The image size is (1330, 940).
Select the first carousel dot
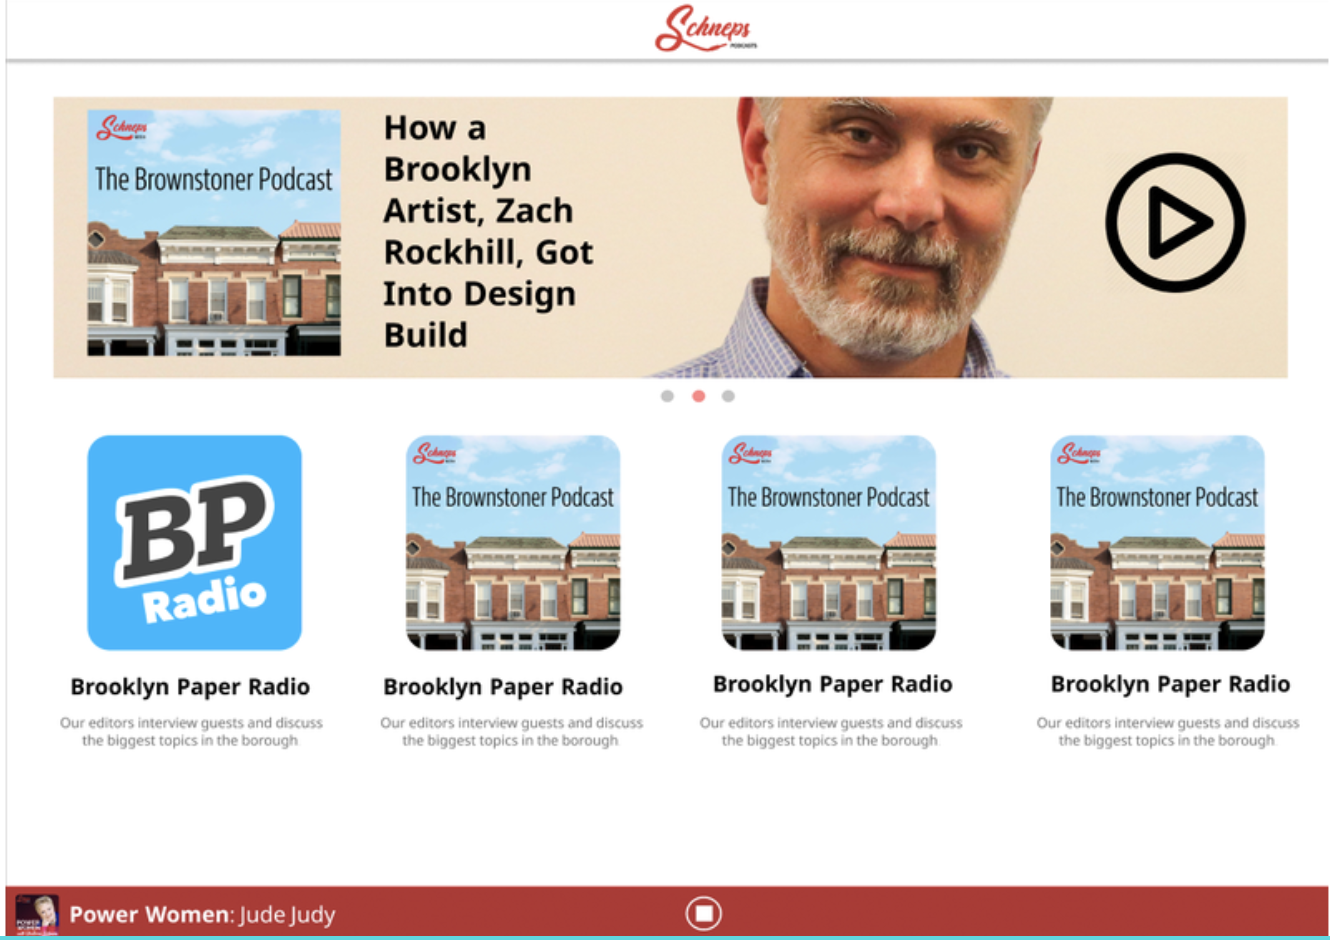pyautogui.click(x=667, y=396)
